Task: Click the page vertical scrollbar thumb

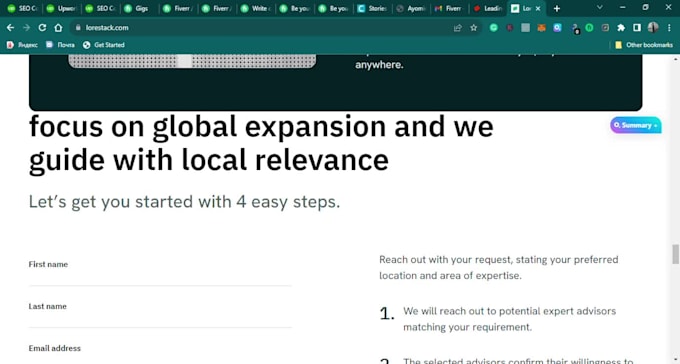Action: [675, 254]
